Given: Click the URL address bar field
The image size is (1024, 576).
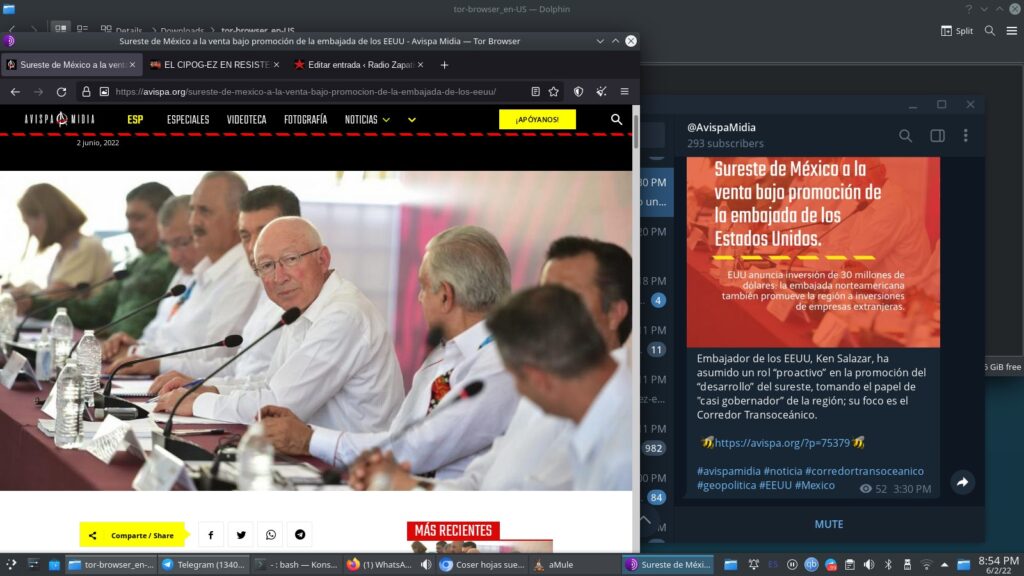Looking at the screenshot, I should coord(310,91).
